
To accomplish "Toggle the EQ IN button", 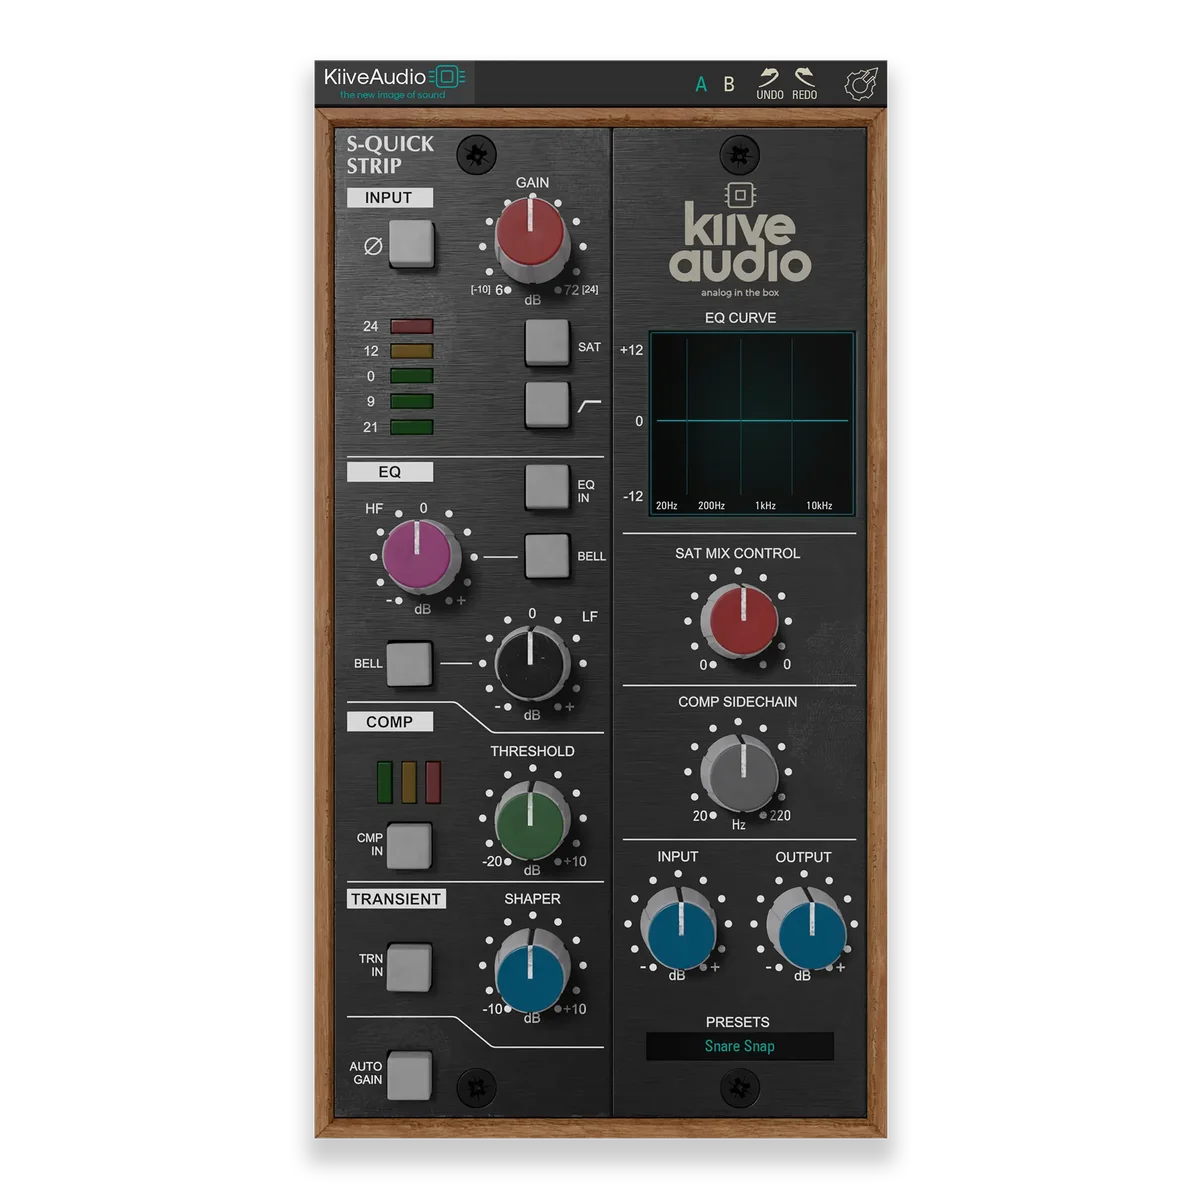I will point(547,487).
